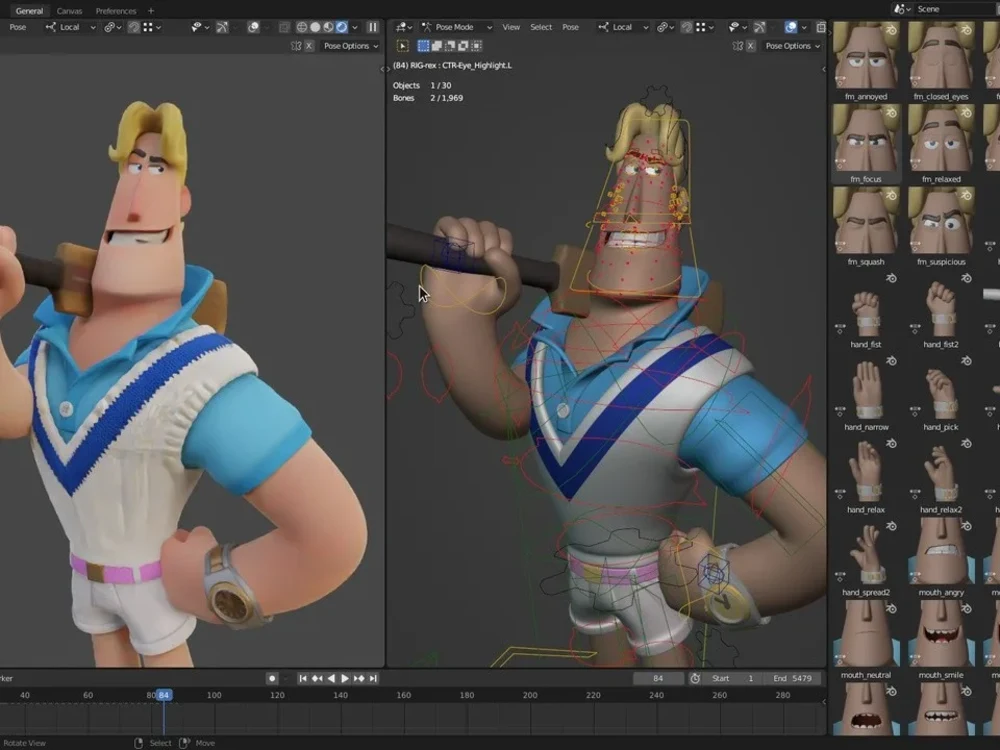
Task: Select rendered shading in left viewport
Action: click(x=342, y=27)
